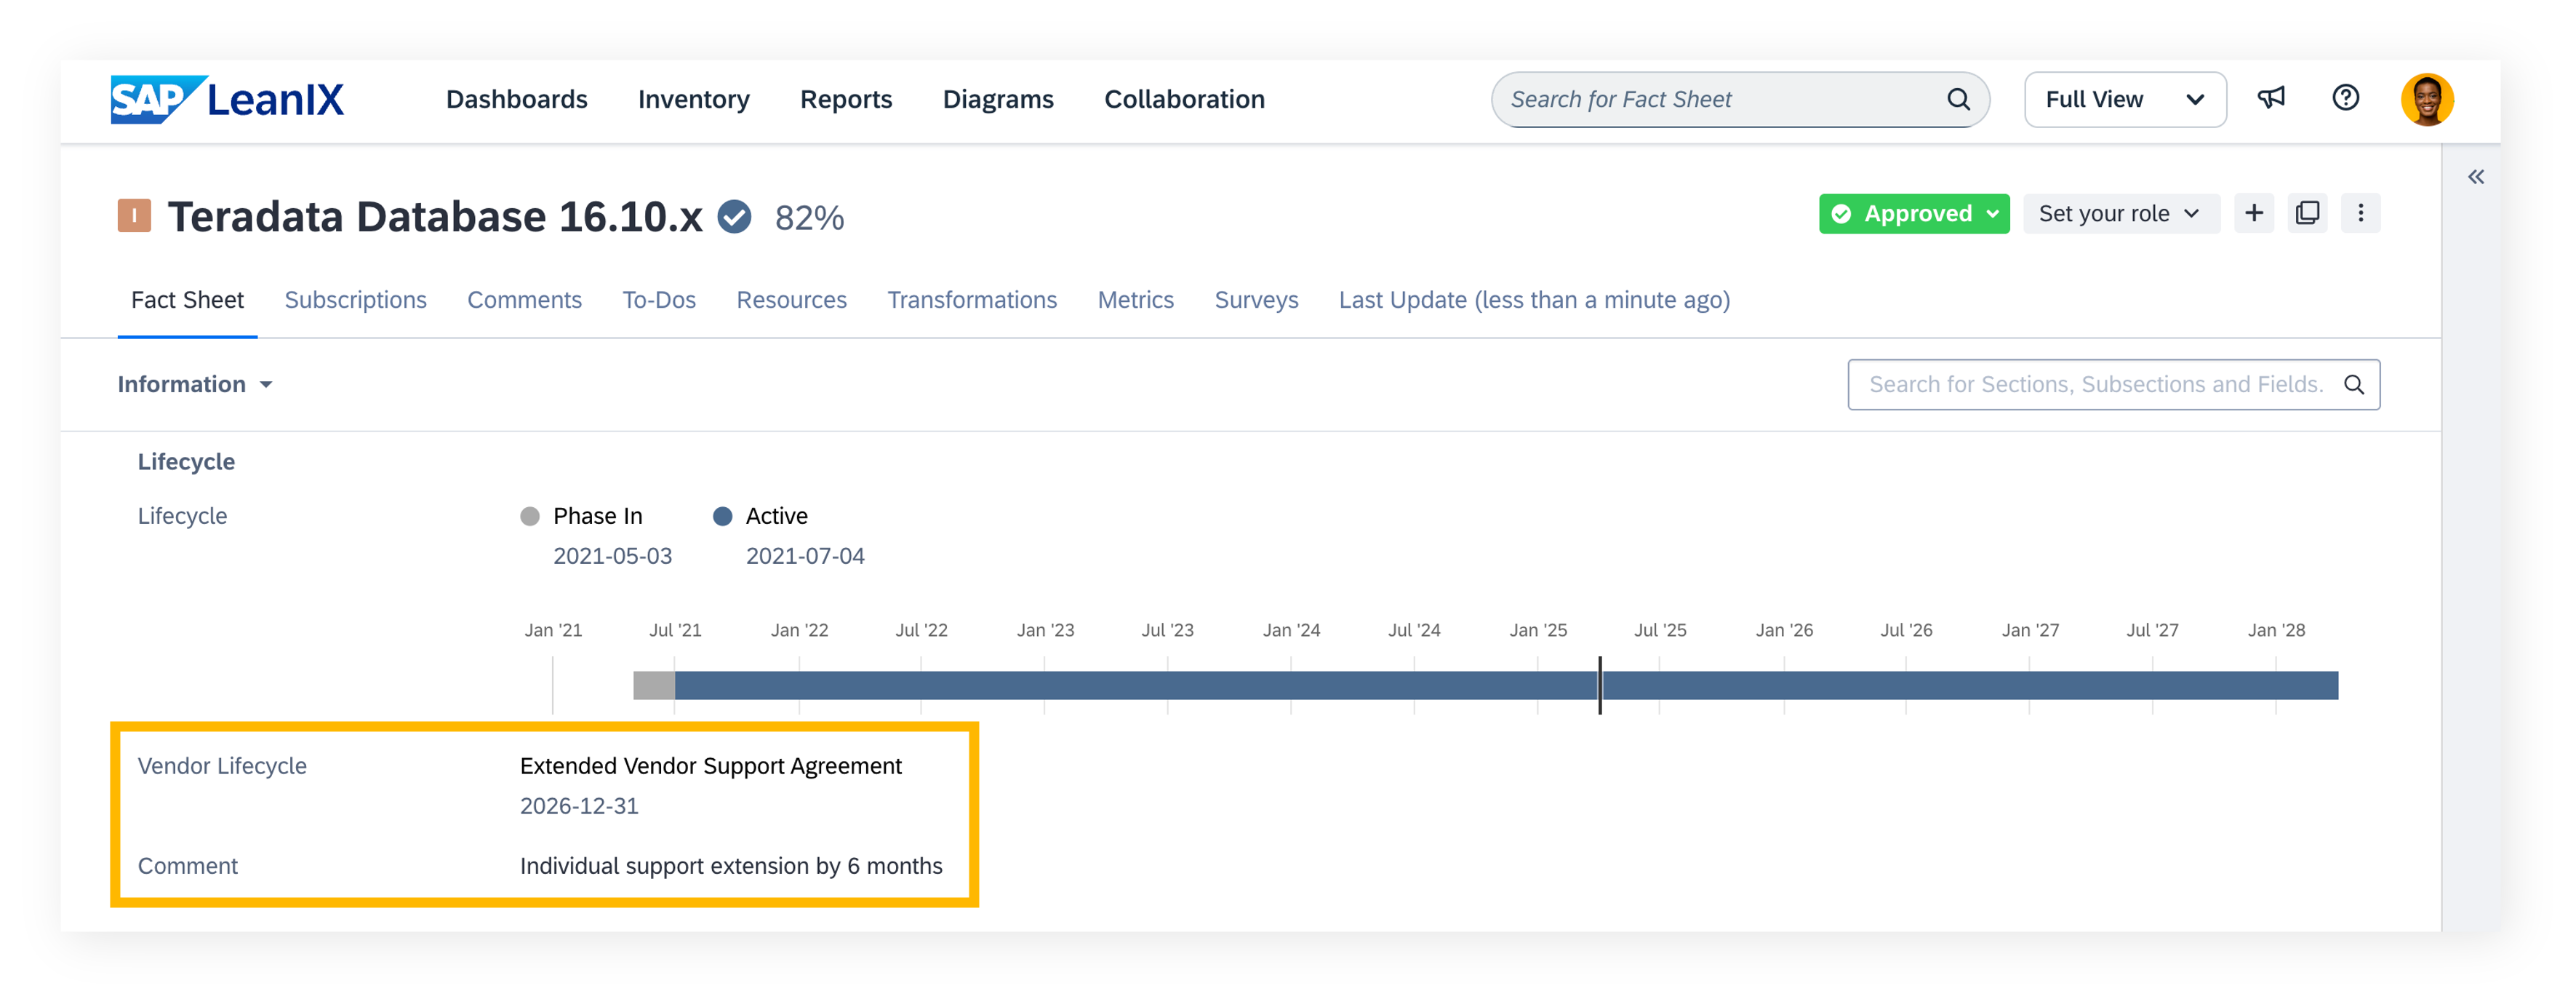
Task: Switch to the Resources tab
Action: point(791,300)
